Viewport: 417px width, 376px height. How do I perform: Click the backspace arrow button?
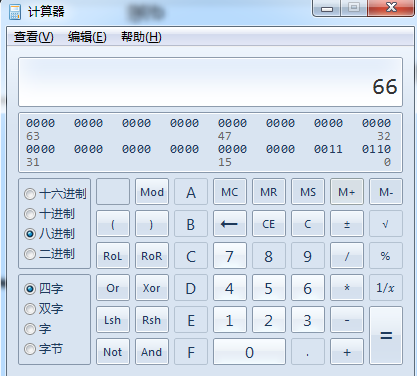pos(230,224)
